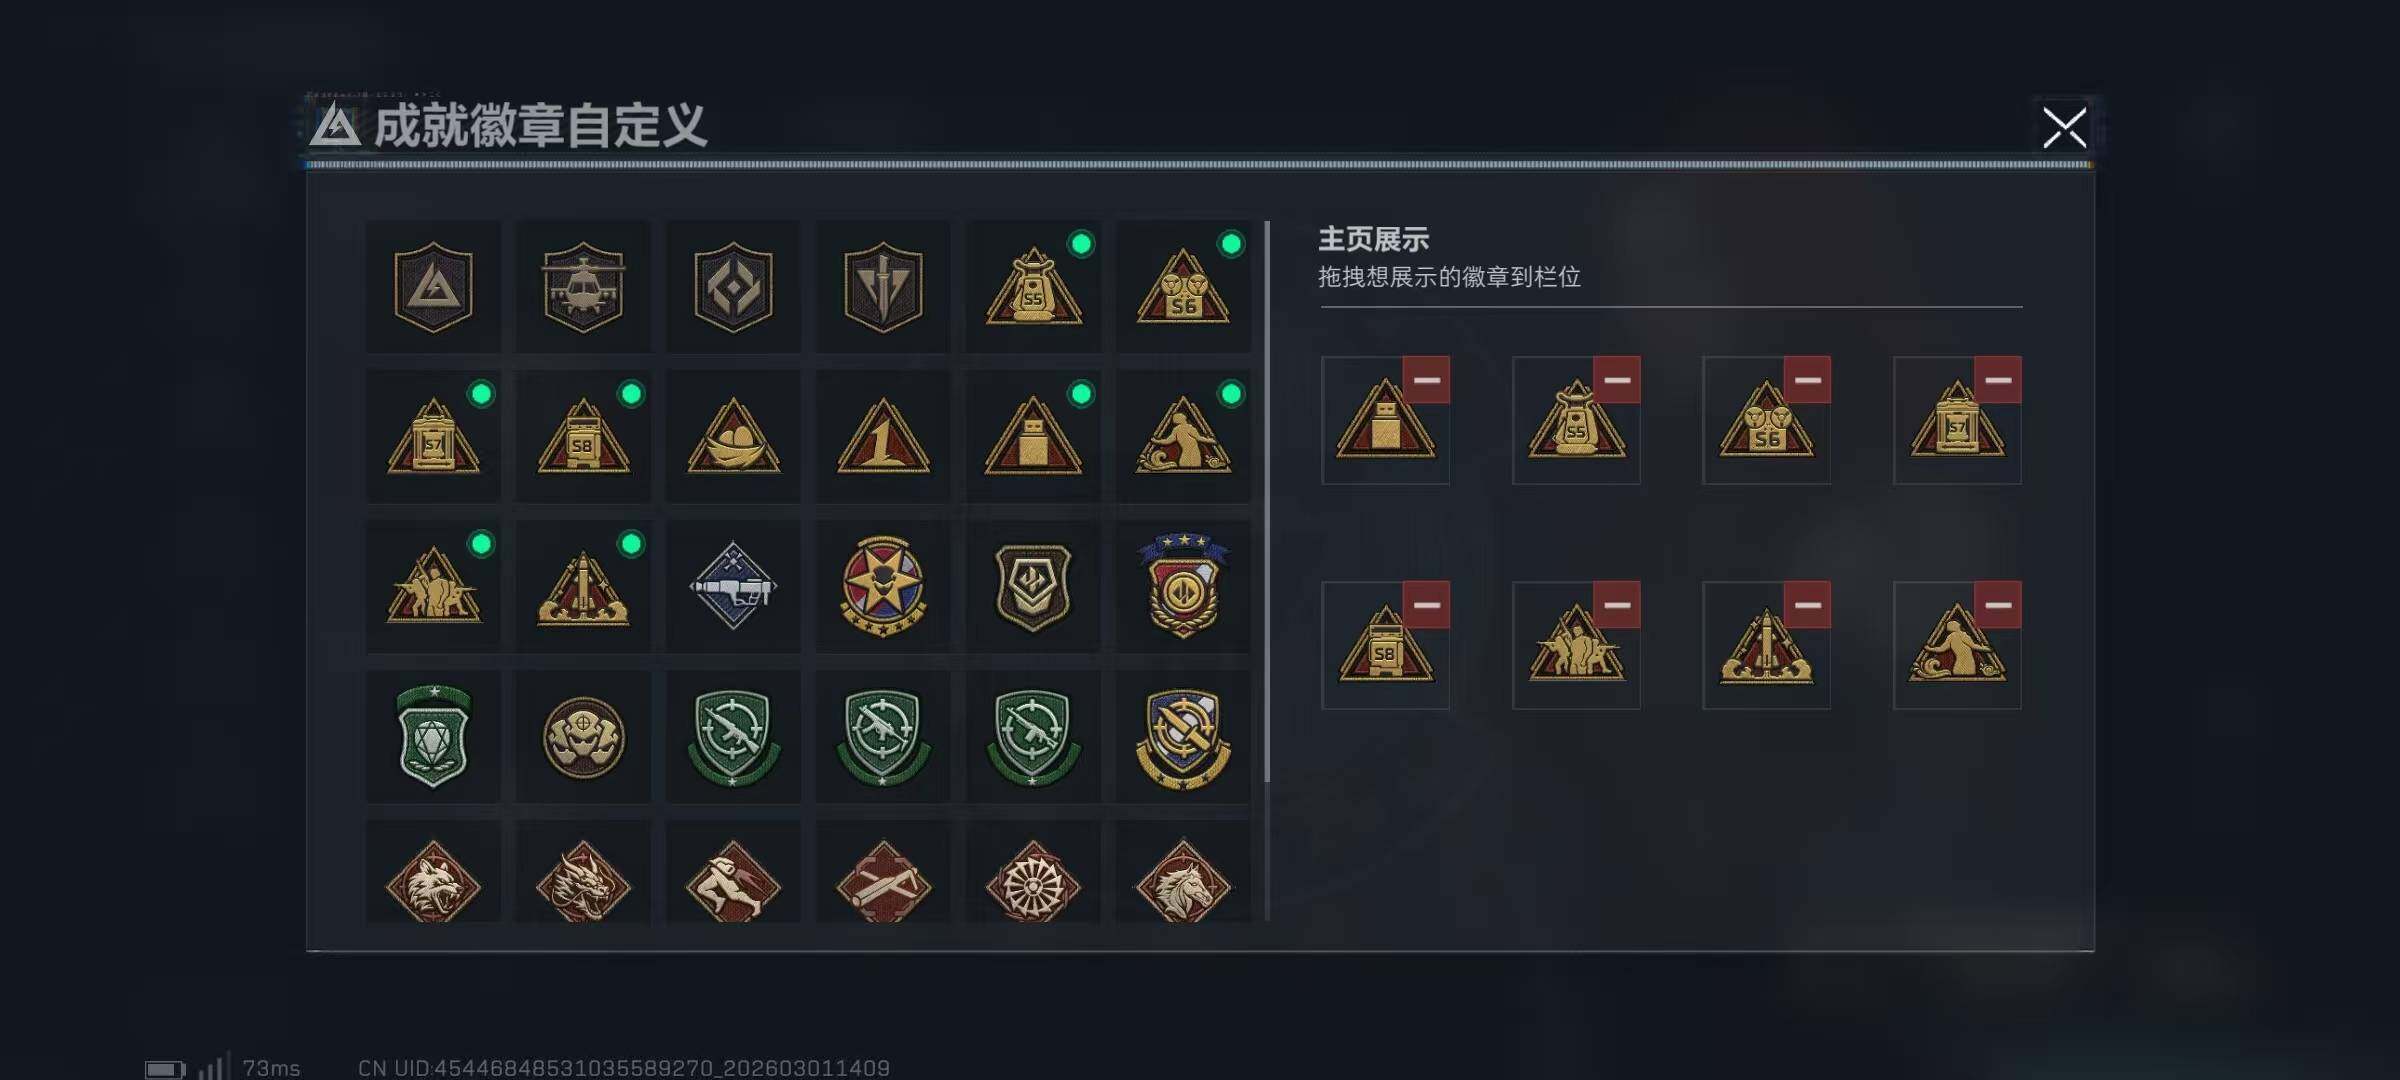Select the green diamond gem shield badge

tap(433, 737)
